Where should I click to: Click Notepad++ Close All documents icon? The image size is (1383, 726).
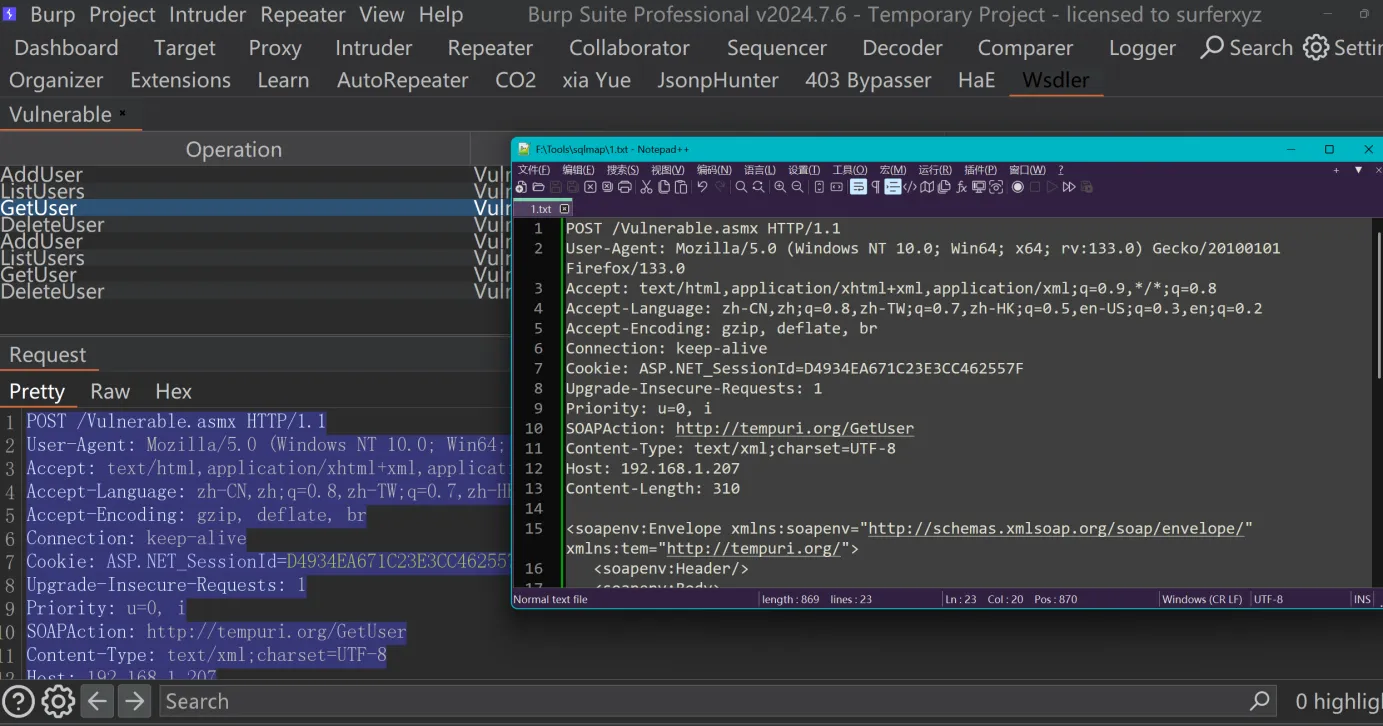(x=607, y=187)
